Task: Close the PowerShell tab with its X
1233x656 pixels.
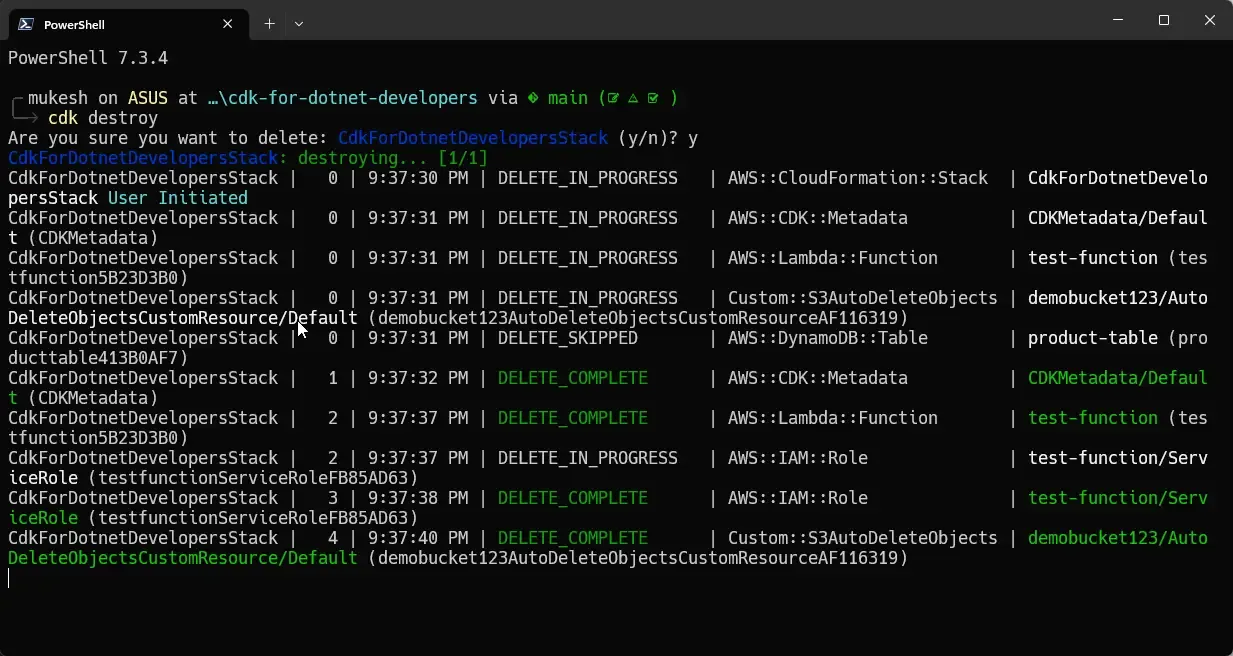Action: coord(227,23)
